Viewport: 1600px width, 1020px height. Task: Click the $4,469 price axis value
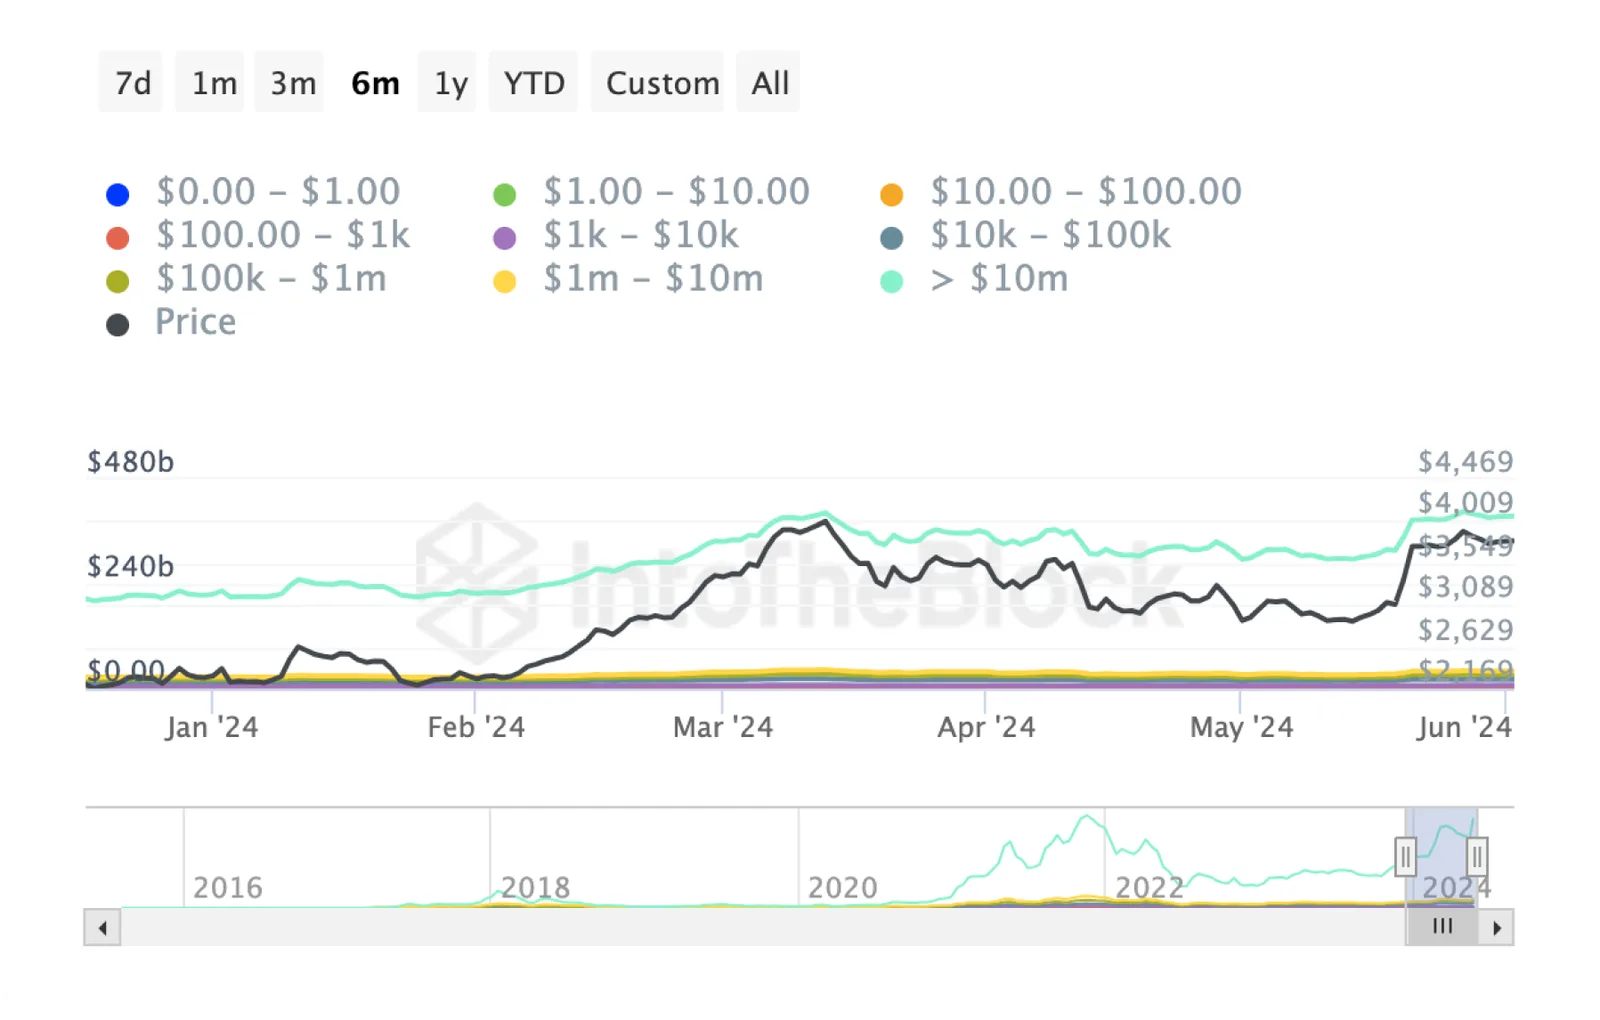click(1465, 462)
